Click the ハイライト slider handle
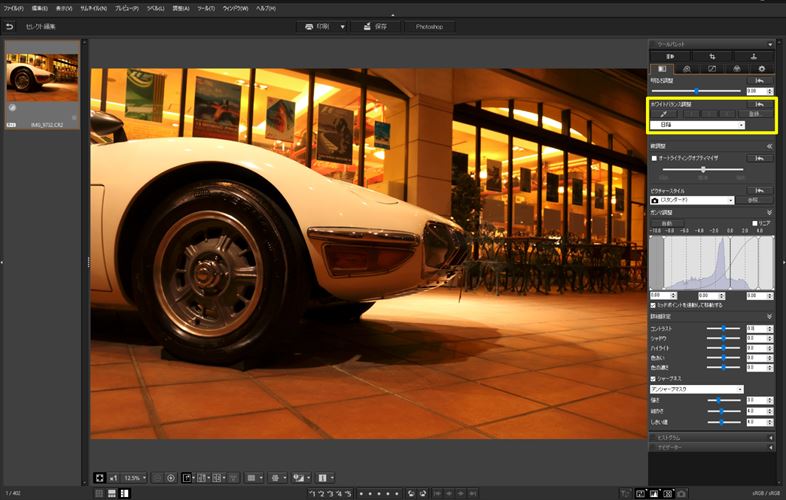This screenshot has width=786, height=500. point(723,348)
